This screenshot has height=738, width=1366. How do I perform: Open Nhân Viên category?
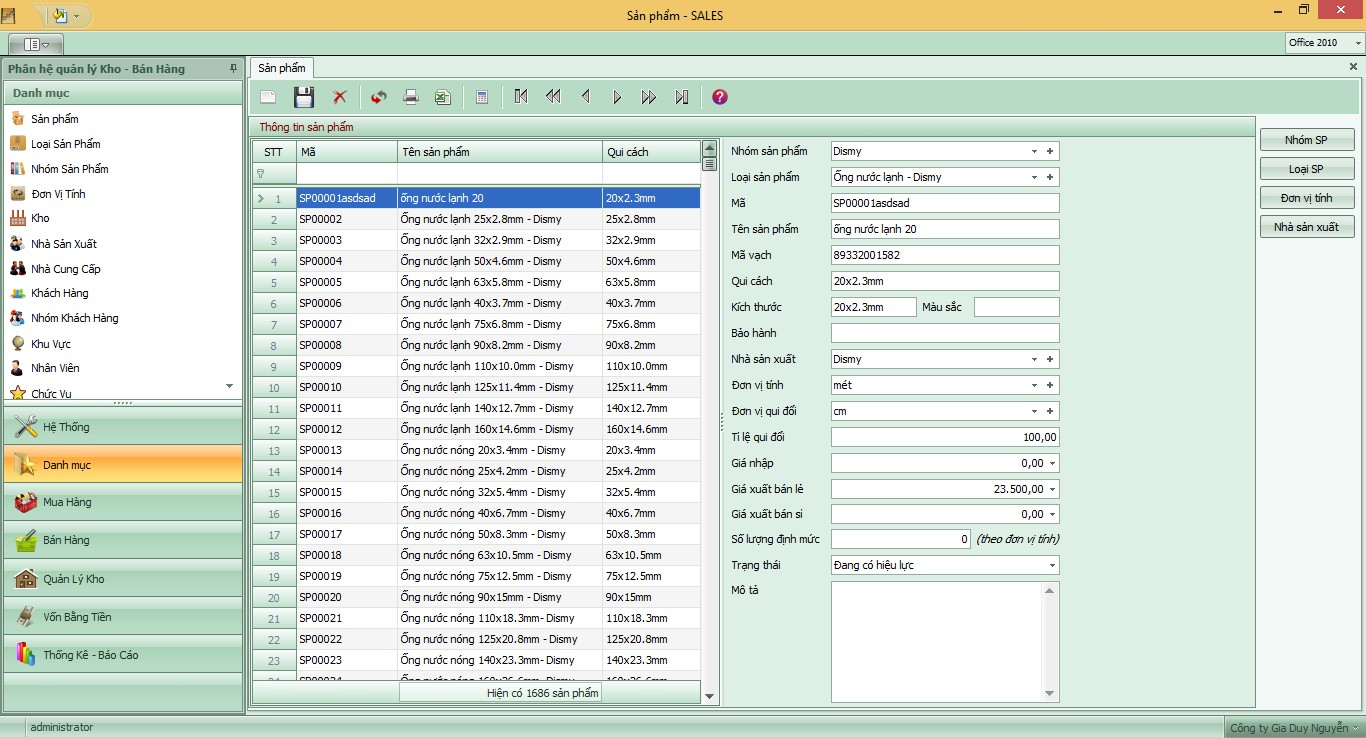click(55, 368)
